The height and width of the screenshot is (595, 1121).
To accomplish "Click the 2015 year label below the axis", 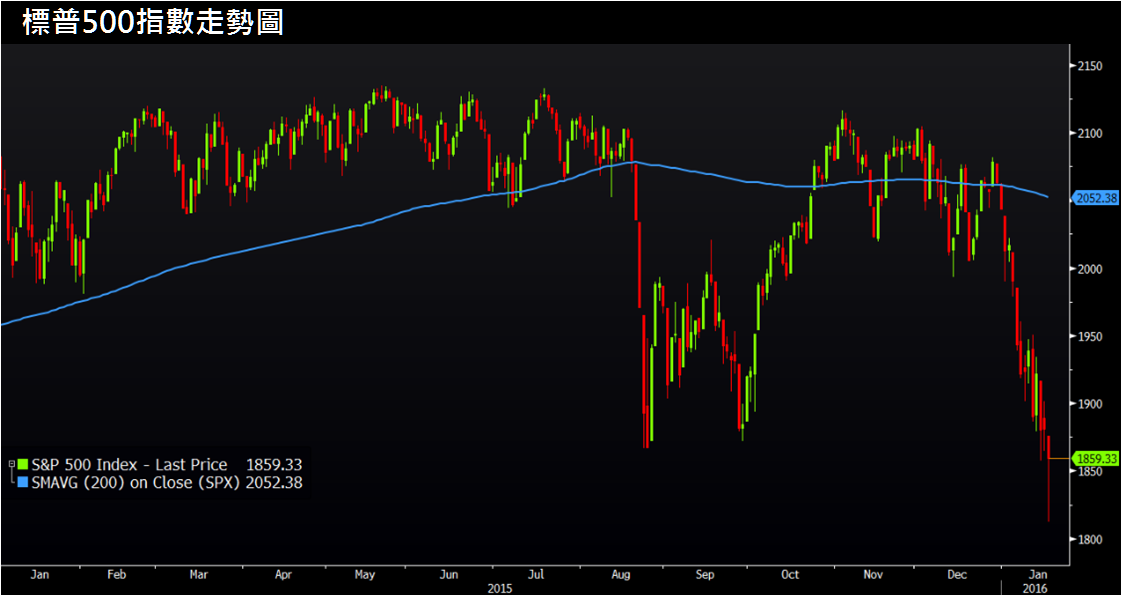I will pyautogui.click(x=499, y=588).
